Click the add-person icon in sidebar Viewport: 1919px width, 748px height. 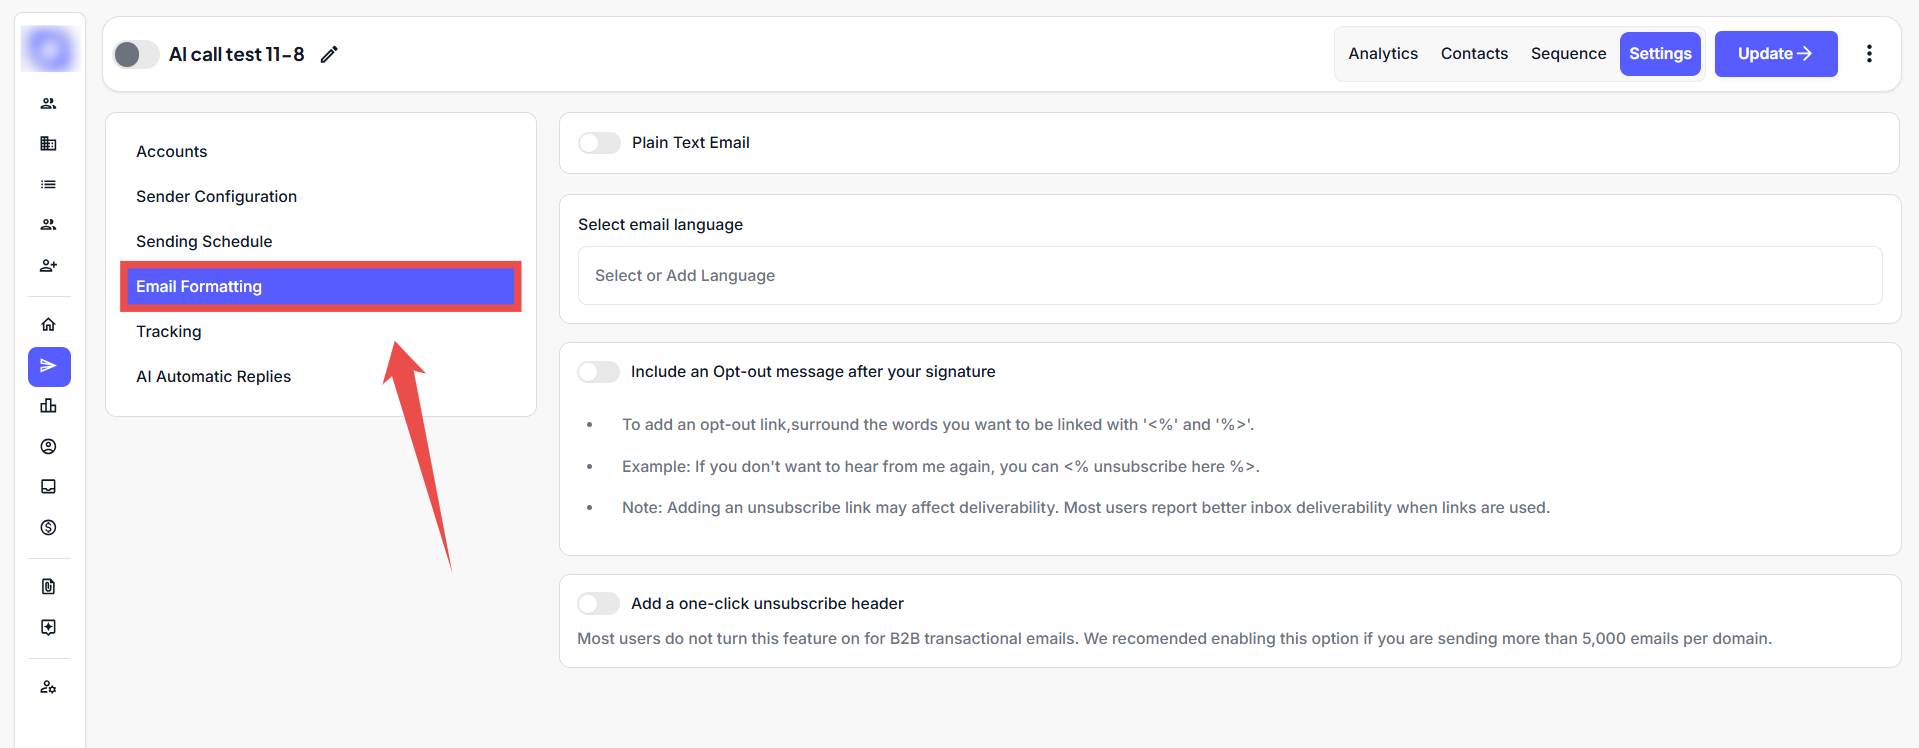tap(48, 265)
